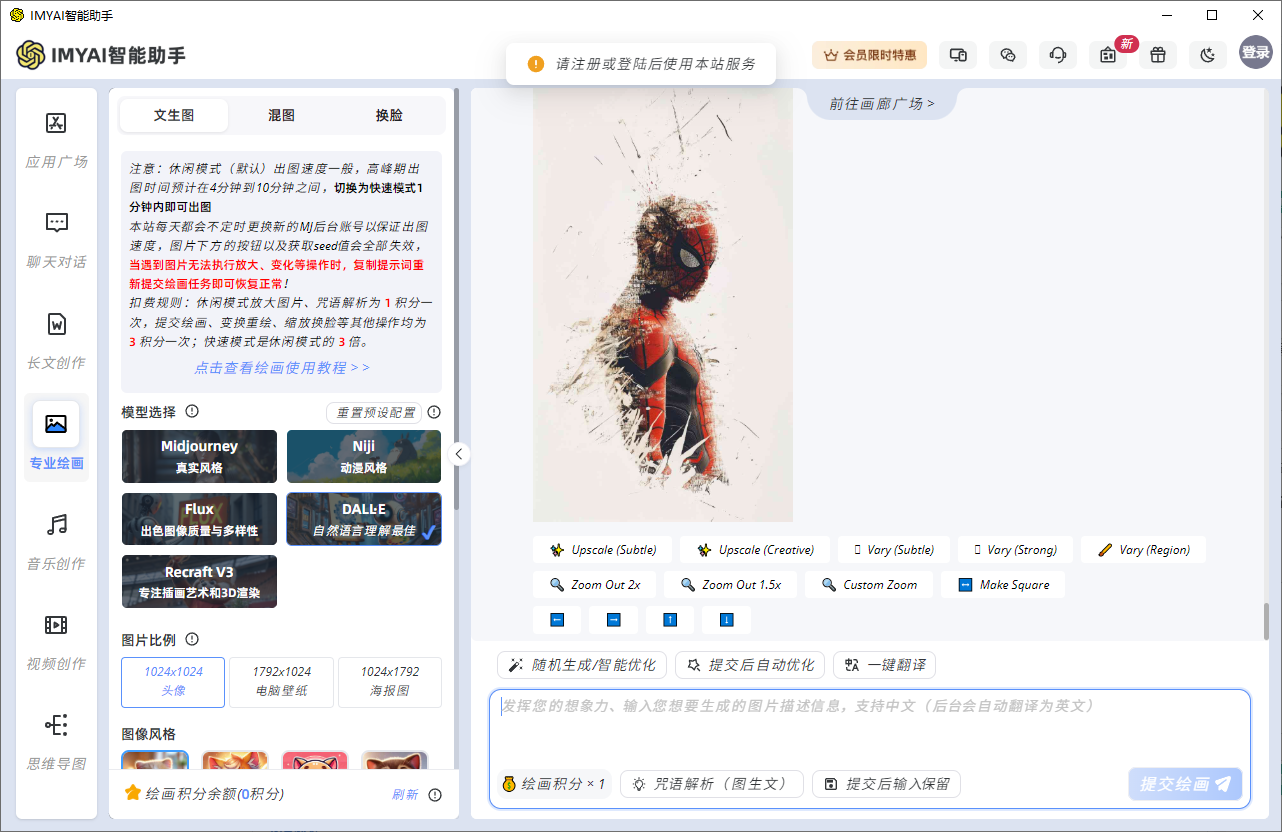Click the 前往画廊广场 gallery link
The width and height of the screenshot is (1282, 832).
point(882,104)
